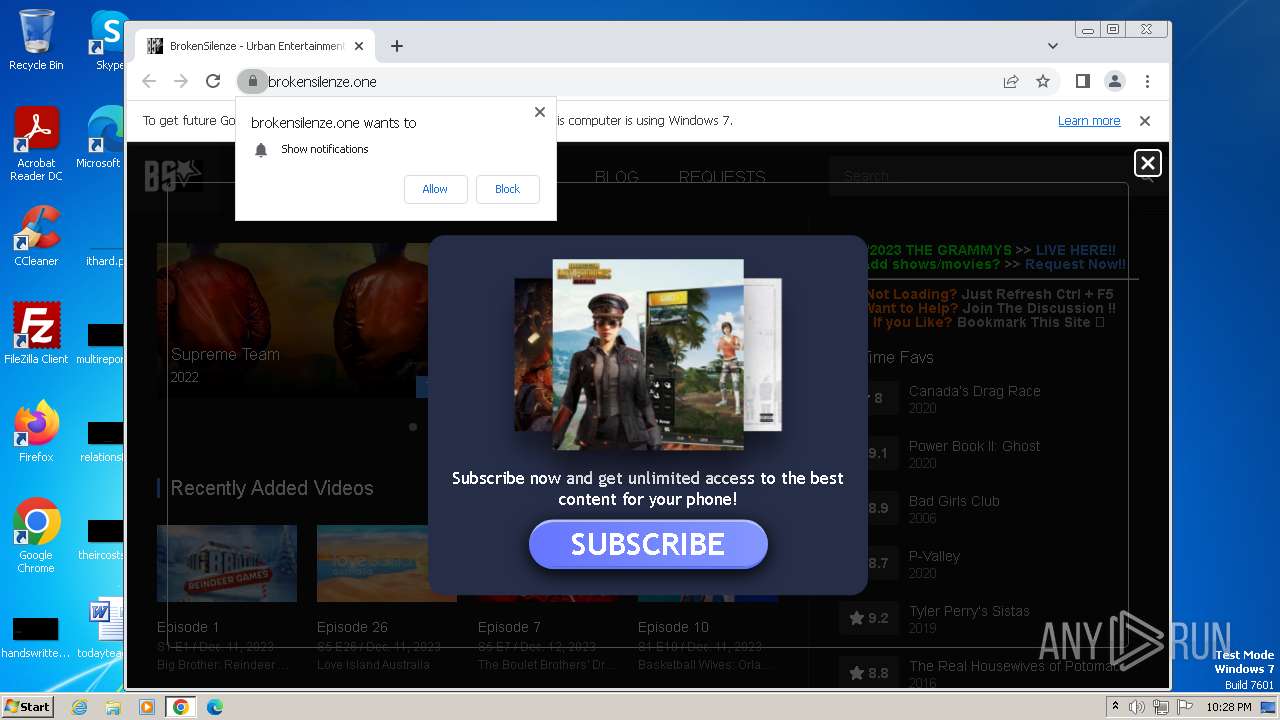Toggle the Chrome side panel icon
The width and height of the screenshot is (1280, 720).
[1082, 81]
